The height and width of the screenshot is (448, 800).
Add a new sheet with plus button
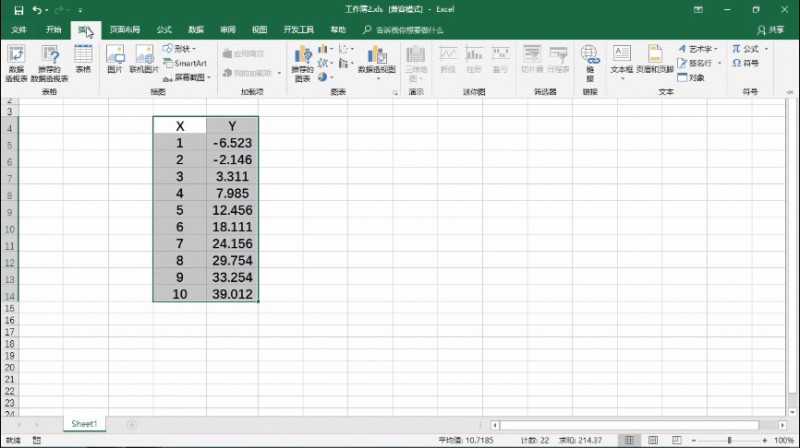tap(132, 425)
